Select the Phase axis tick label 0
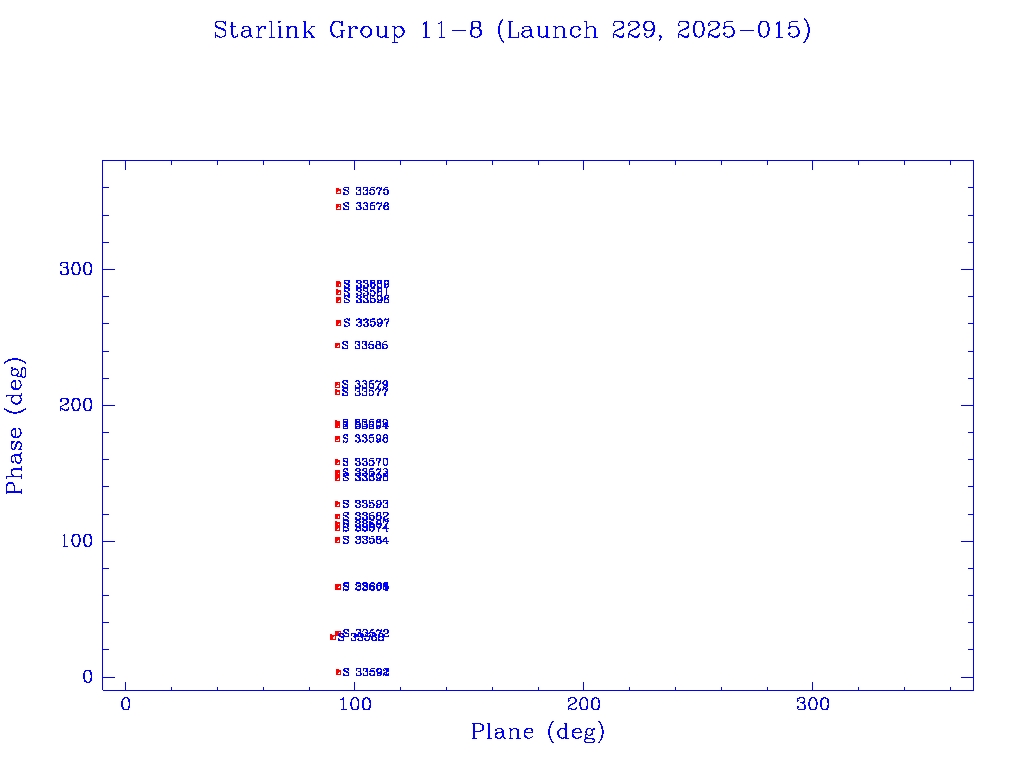Image resolution: width=1024 pixels, height=768 pixels. point(88,677)
